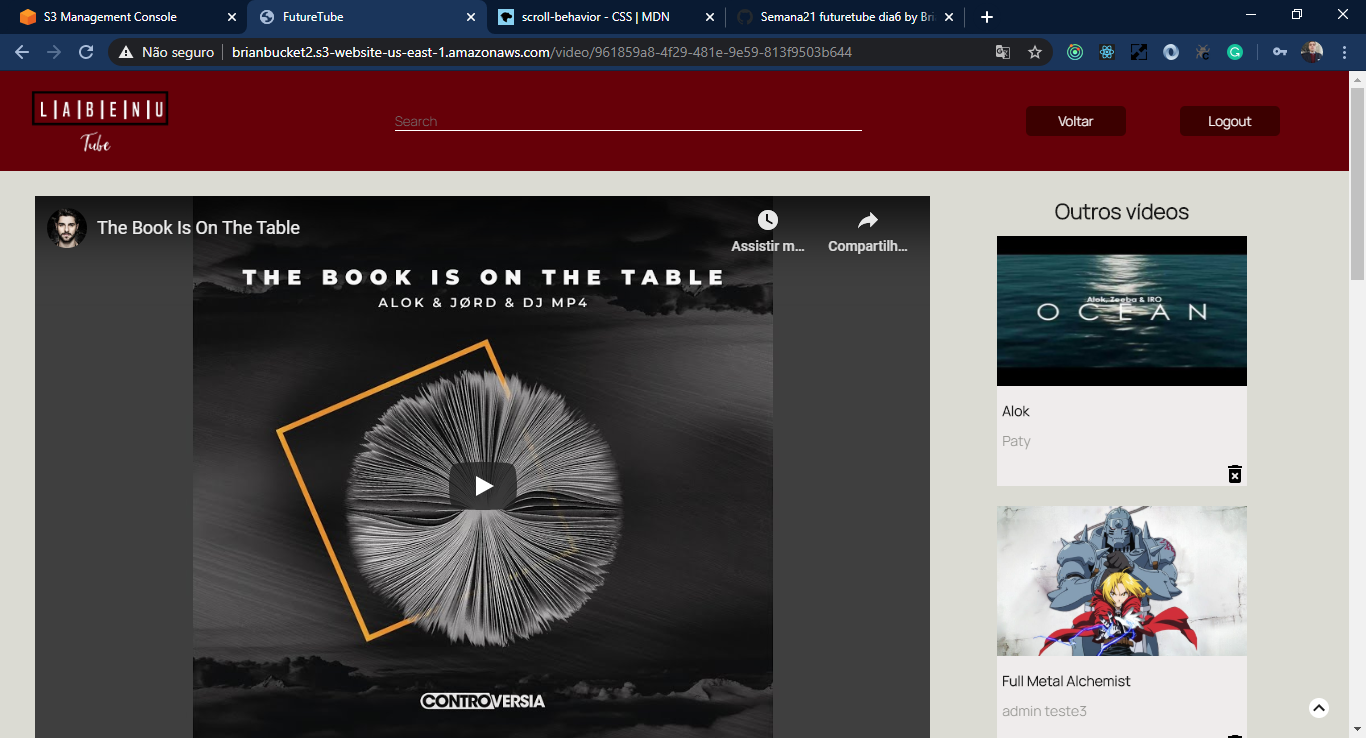Click the Voltar button
This screenshot has width=1366, height=738.
1076,121
